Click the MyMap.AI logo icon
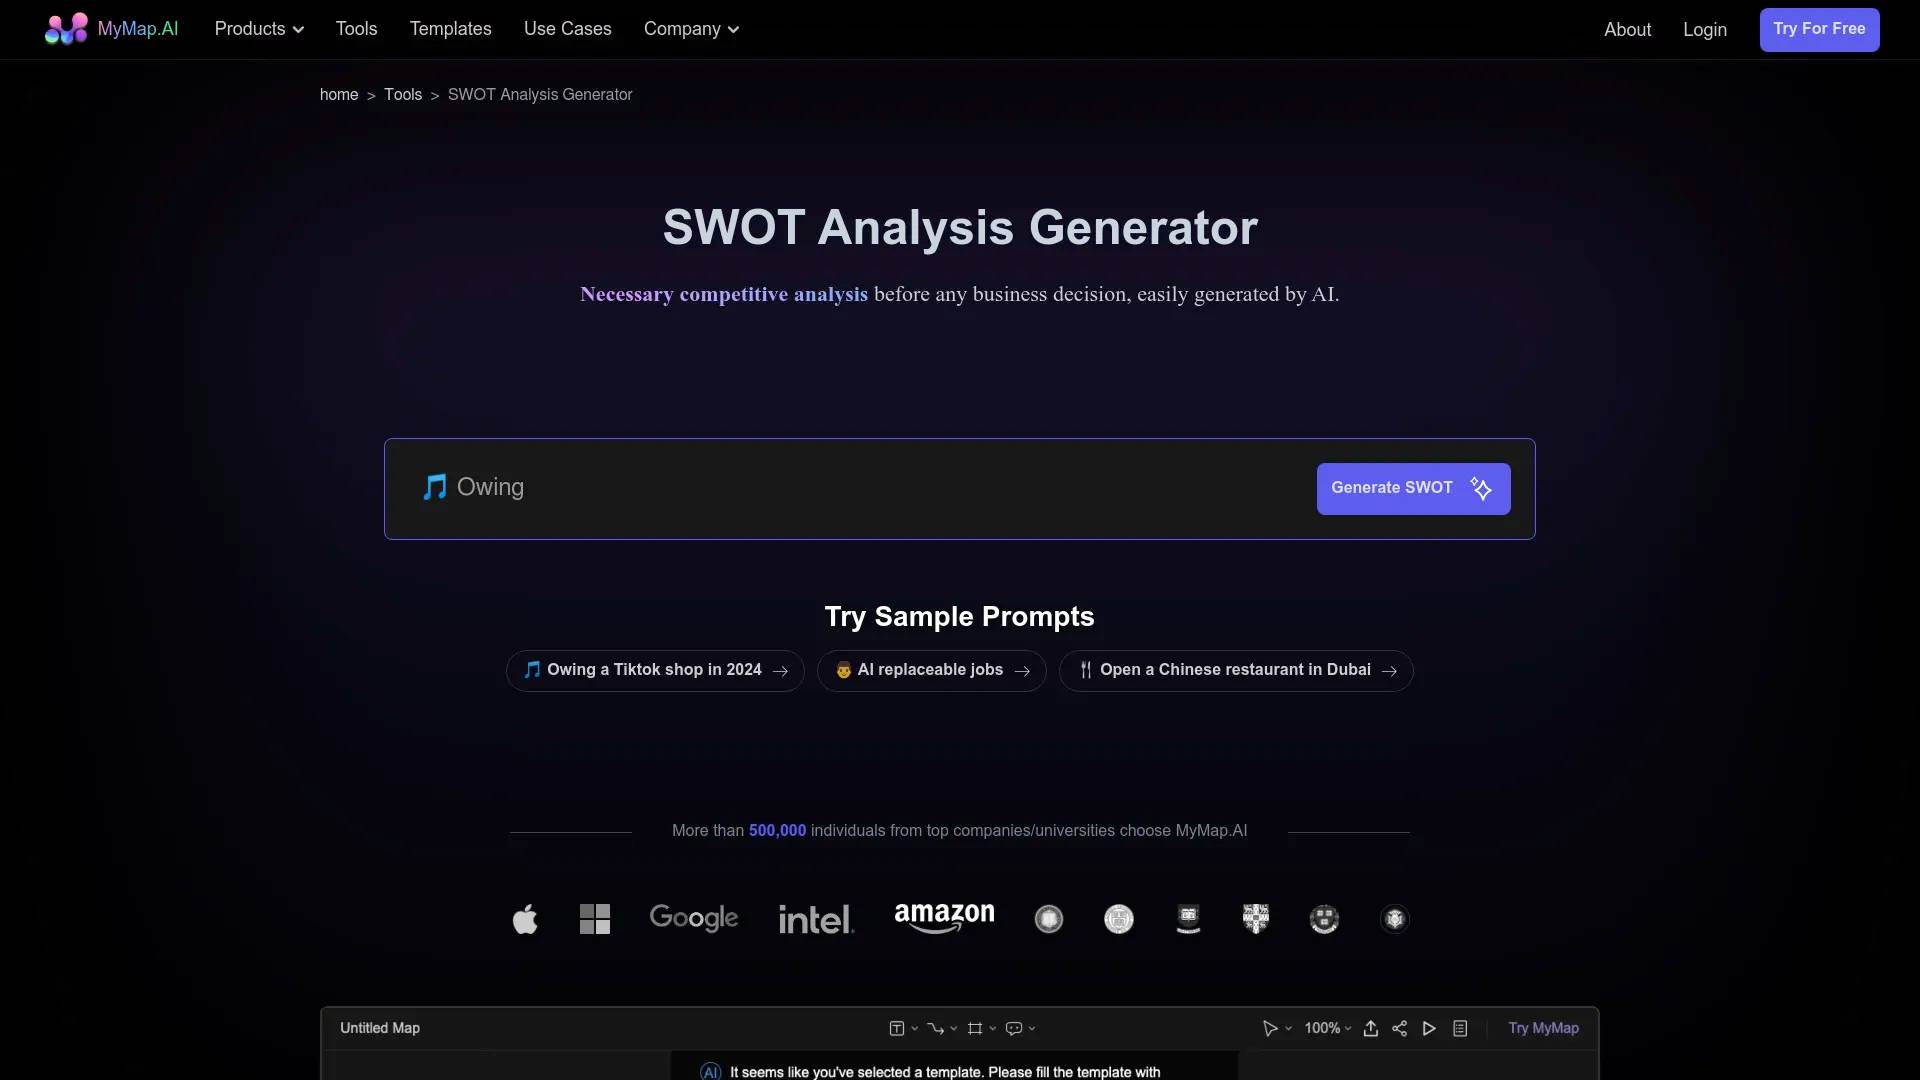 (67, 29)
